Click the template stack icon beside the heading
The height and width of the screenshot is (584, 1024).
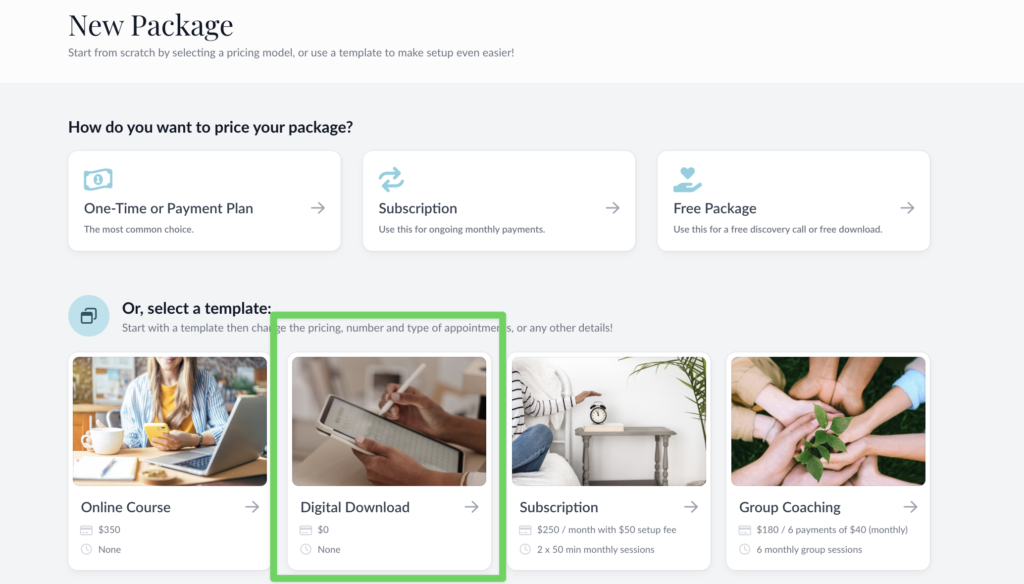click(88, 316)
